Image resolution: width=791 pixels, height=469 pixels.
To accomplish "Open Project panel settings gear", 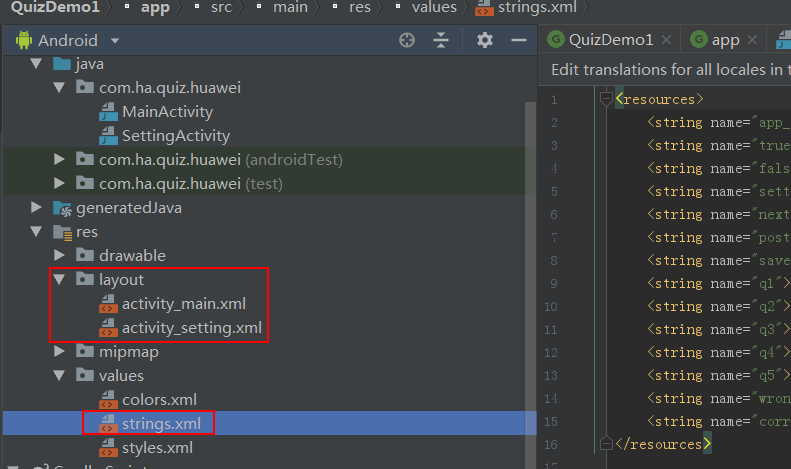I will click(485, 40).
